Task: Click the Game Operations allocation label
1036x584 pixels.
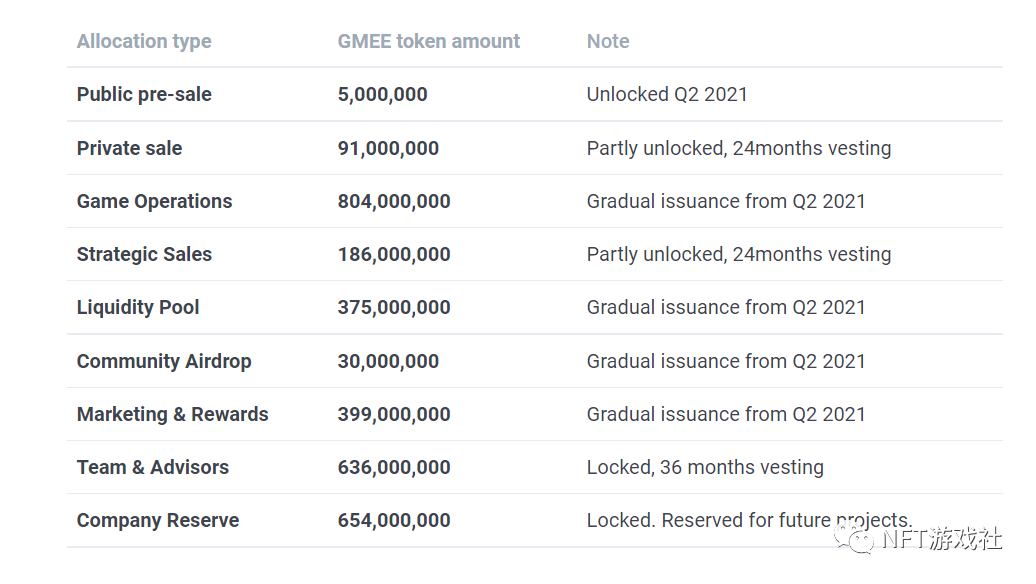Action: click(154, 202)
